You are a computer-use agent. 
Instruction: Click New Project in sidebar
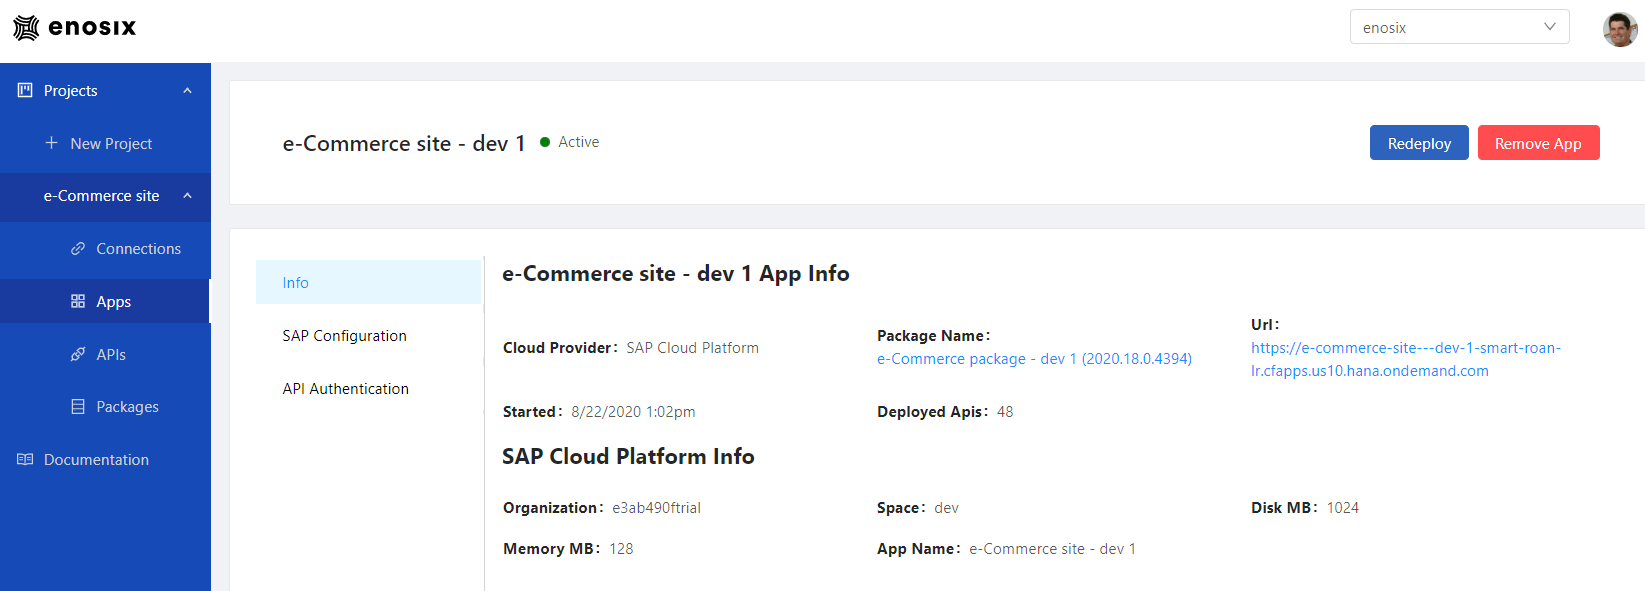pos(105,143)
